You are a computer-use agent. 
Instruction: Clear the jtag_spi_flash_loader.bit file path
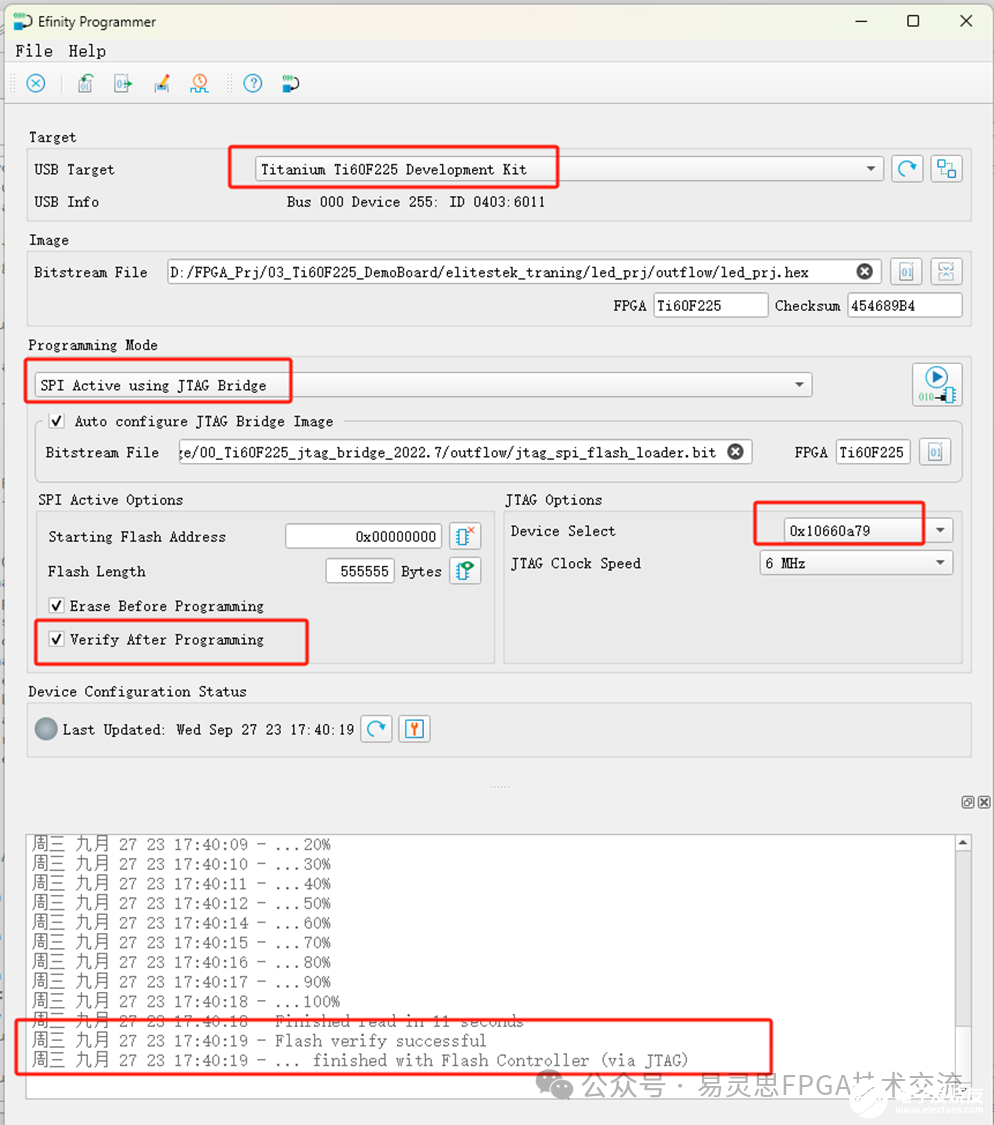736,452
